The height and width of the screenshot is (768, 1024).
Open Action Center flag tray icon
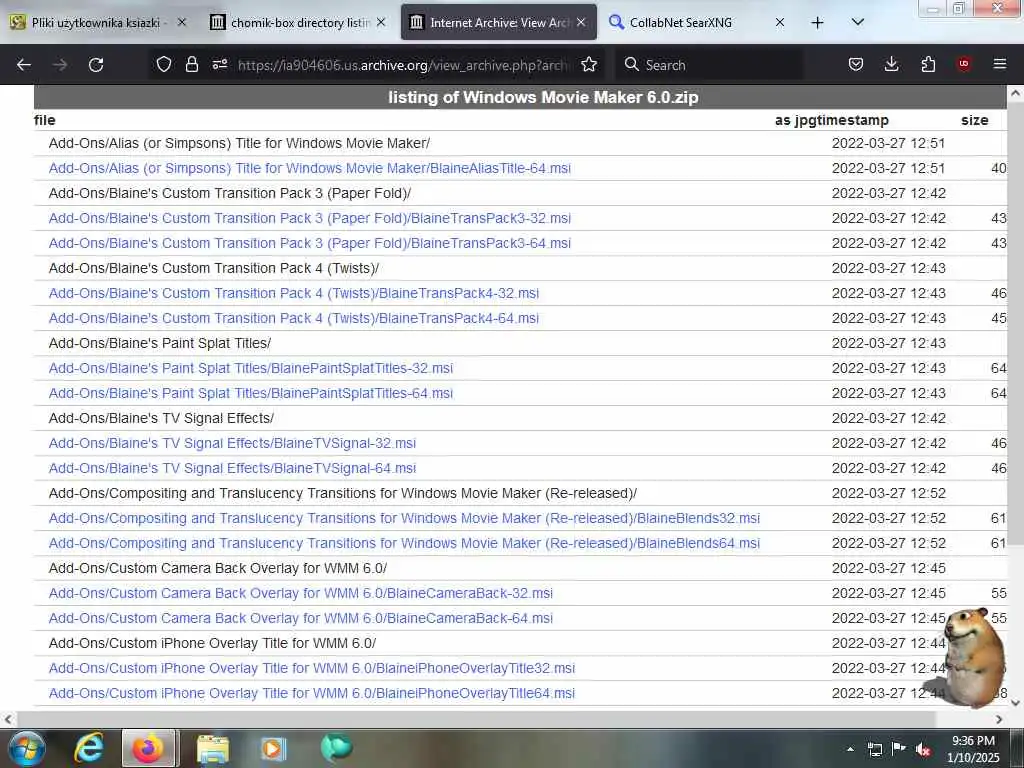coord(899,749)
